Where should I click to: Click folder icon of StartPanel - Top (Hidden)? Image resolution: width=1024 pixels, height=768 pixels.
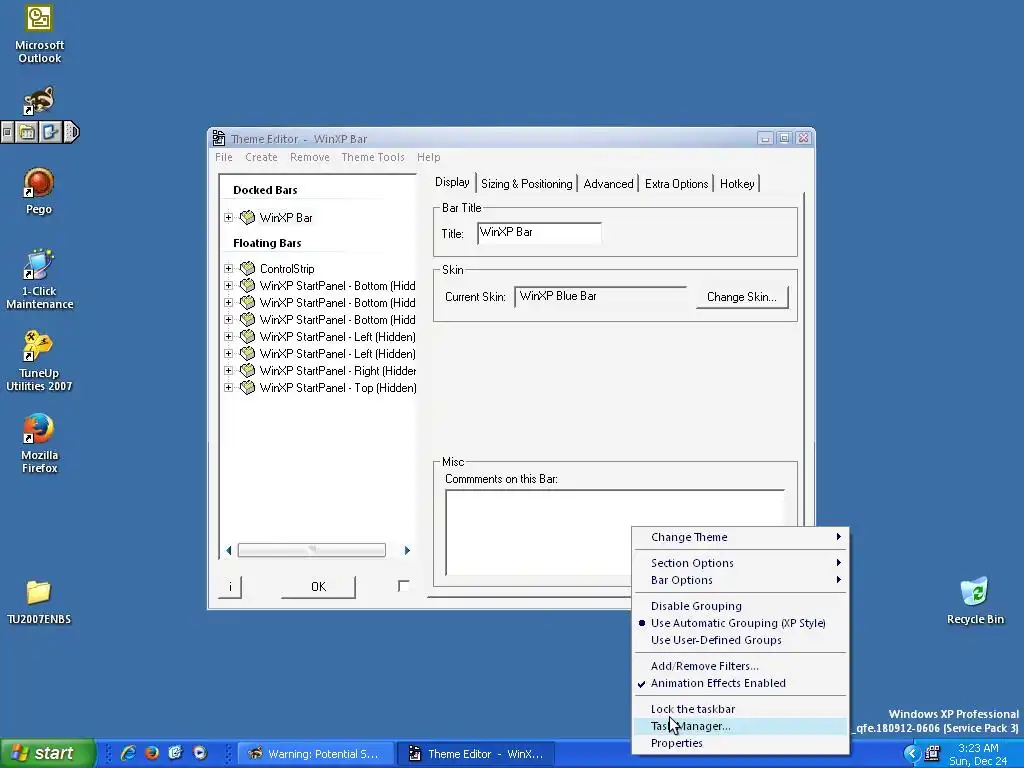247,387
